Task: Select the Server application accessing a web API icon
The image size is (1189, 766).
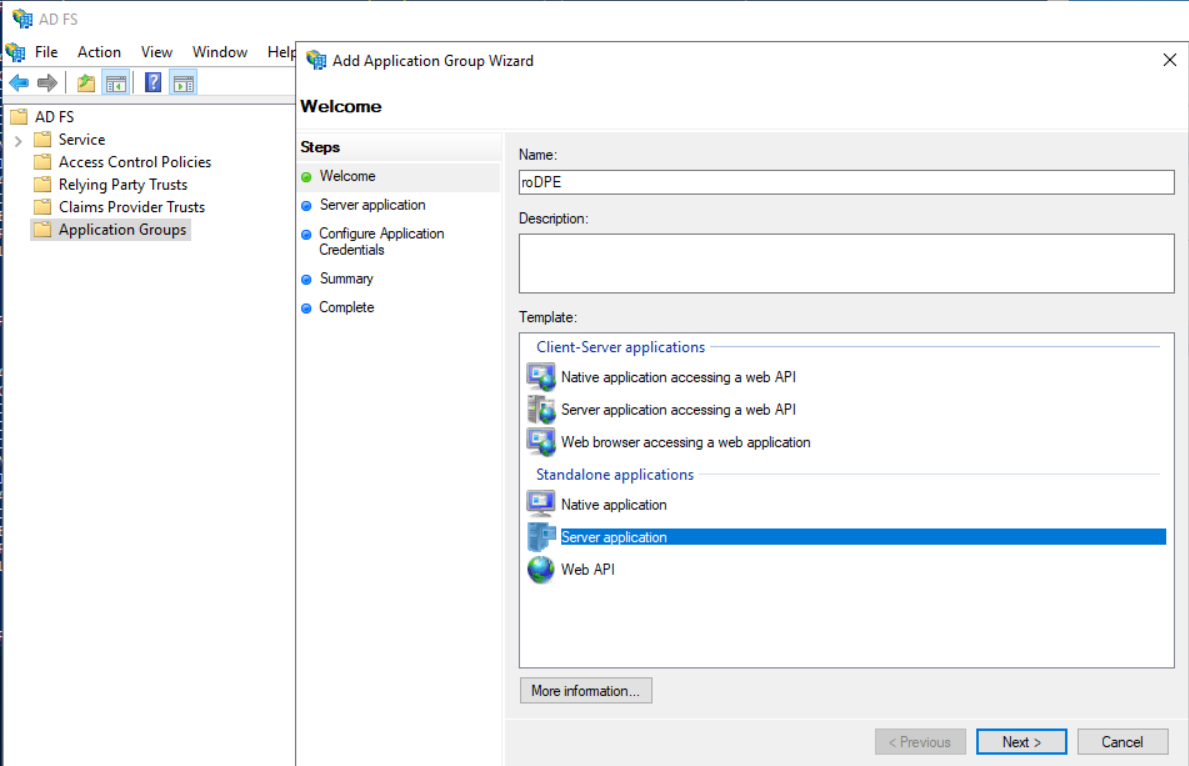Action: (540, 409)
